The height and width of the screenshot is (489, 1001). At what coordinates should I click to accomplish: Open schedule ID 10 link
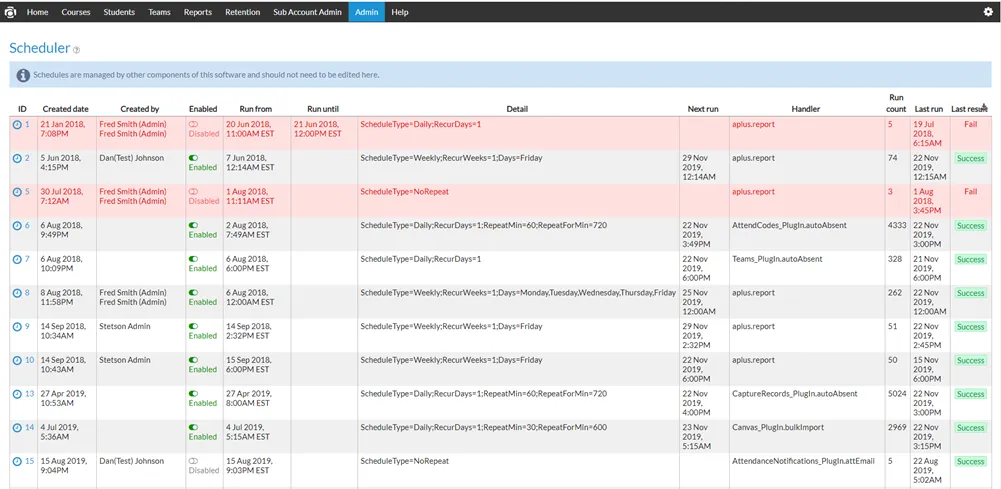tap(29, 360)
